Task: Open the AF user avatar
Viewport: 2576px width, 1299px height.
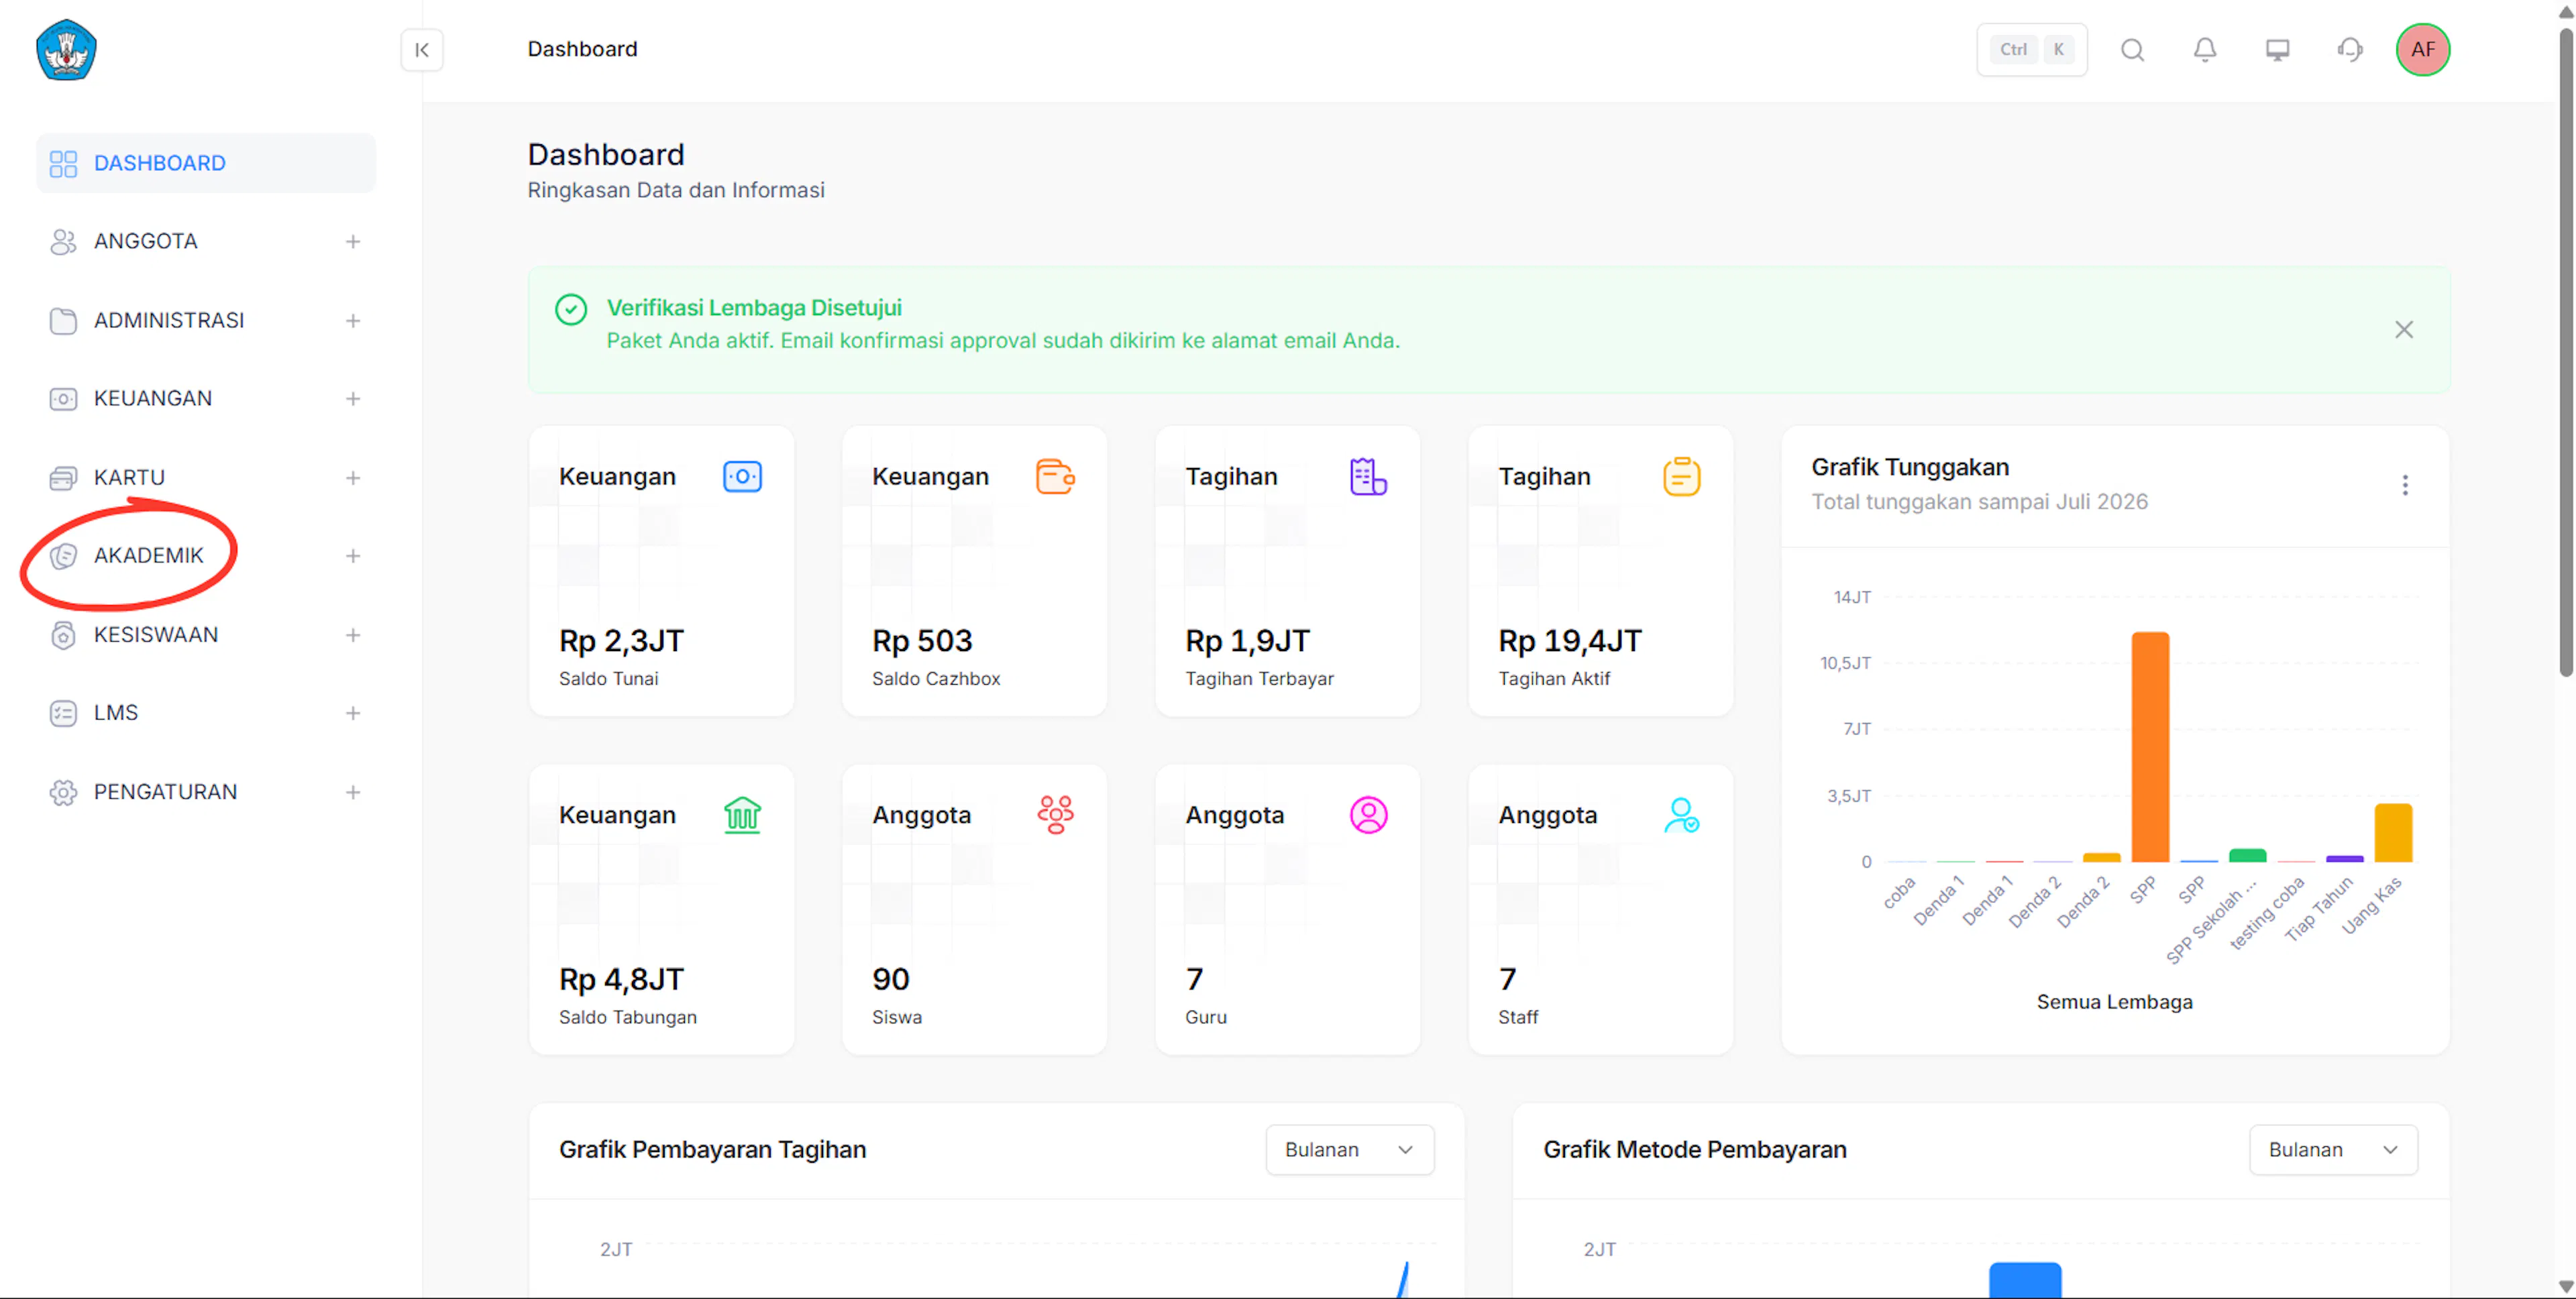Action: point(2422,50)
